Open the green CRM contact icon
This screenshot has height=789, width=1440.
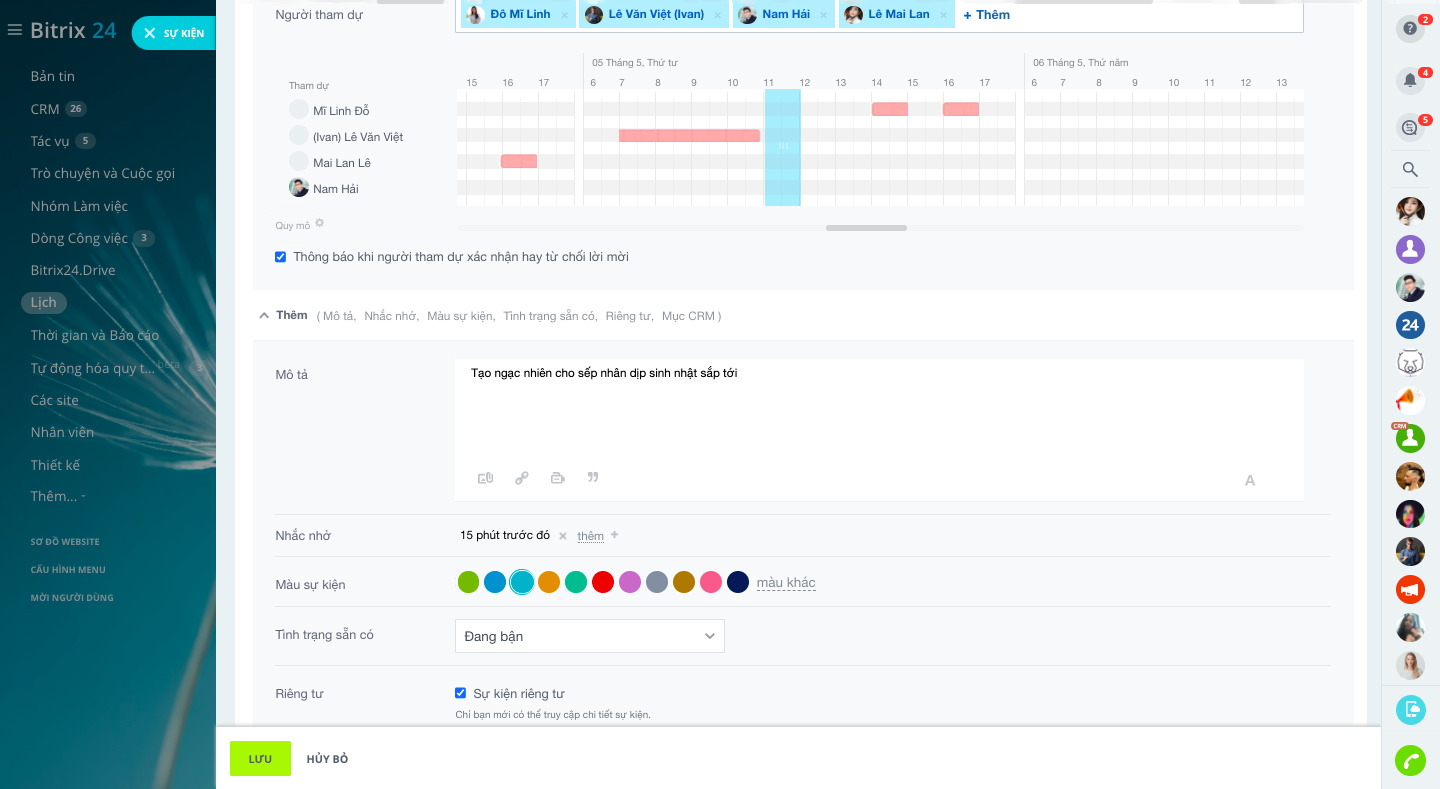tap(1410, 438)
